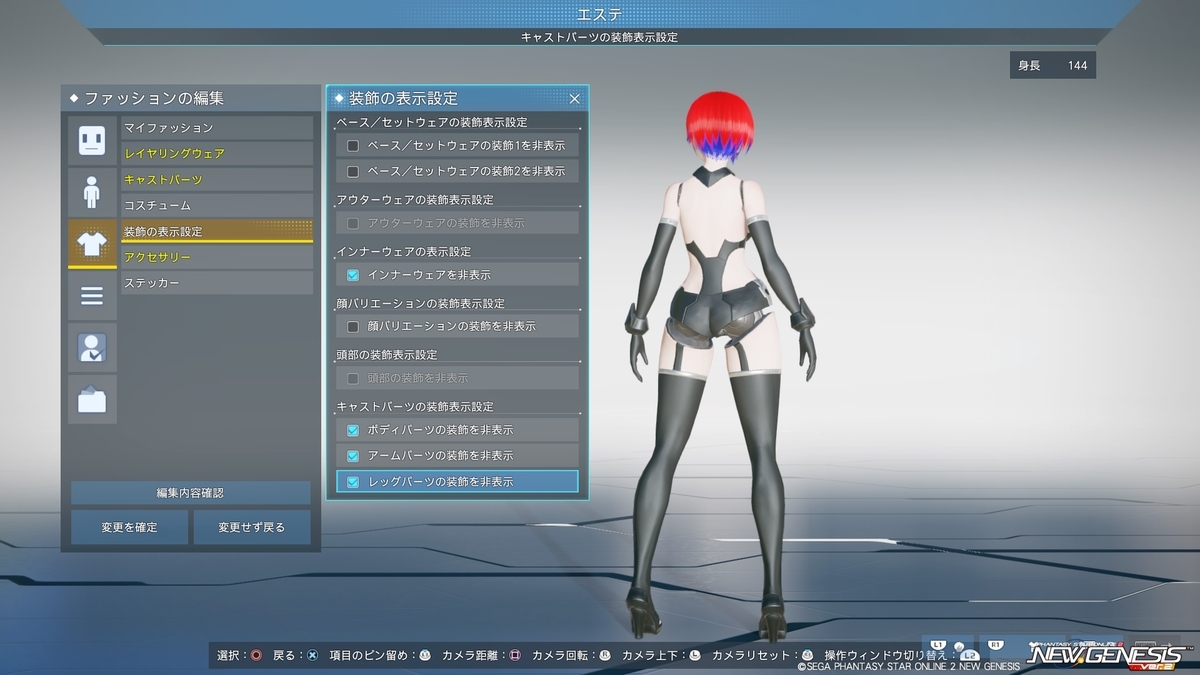Toggle アウターウェアの装飾を非表示 checkbox

point(352,223)
